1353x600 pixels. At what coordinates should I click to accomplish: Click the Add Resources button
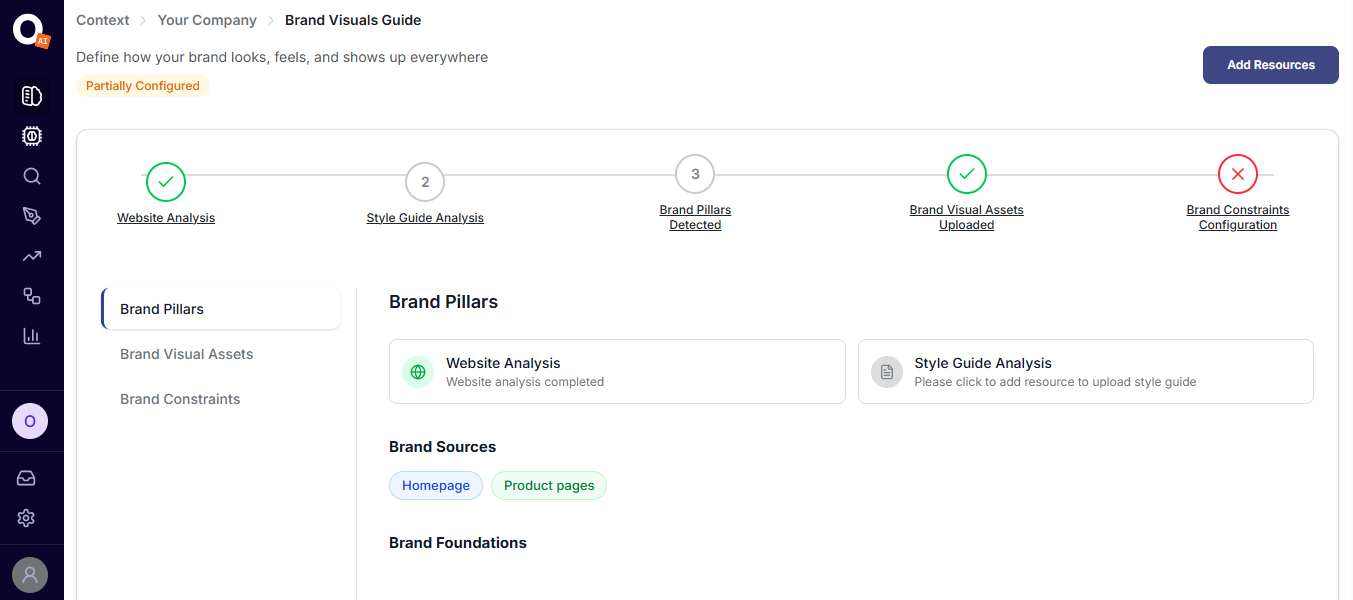tap(1271, 65)
